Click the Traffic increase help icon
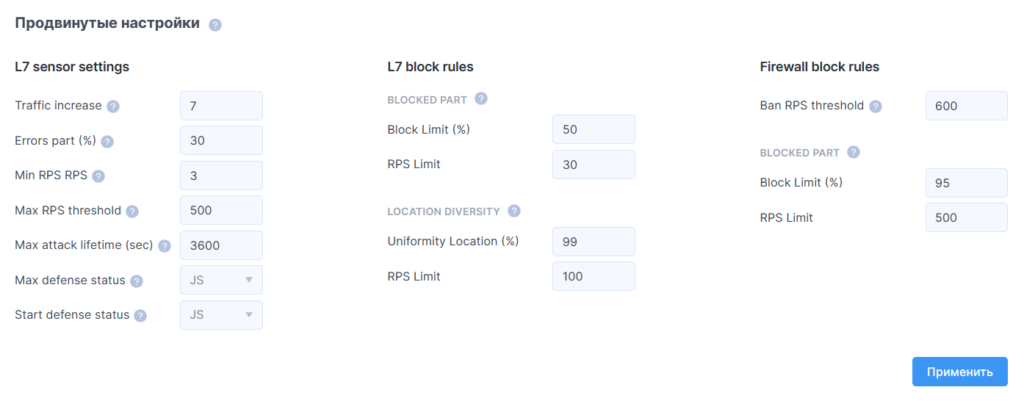This screenshot has height=401, width=1024. point(113,106)
